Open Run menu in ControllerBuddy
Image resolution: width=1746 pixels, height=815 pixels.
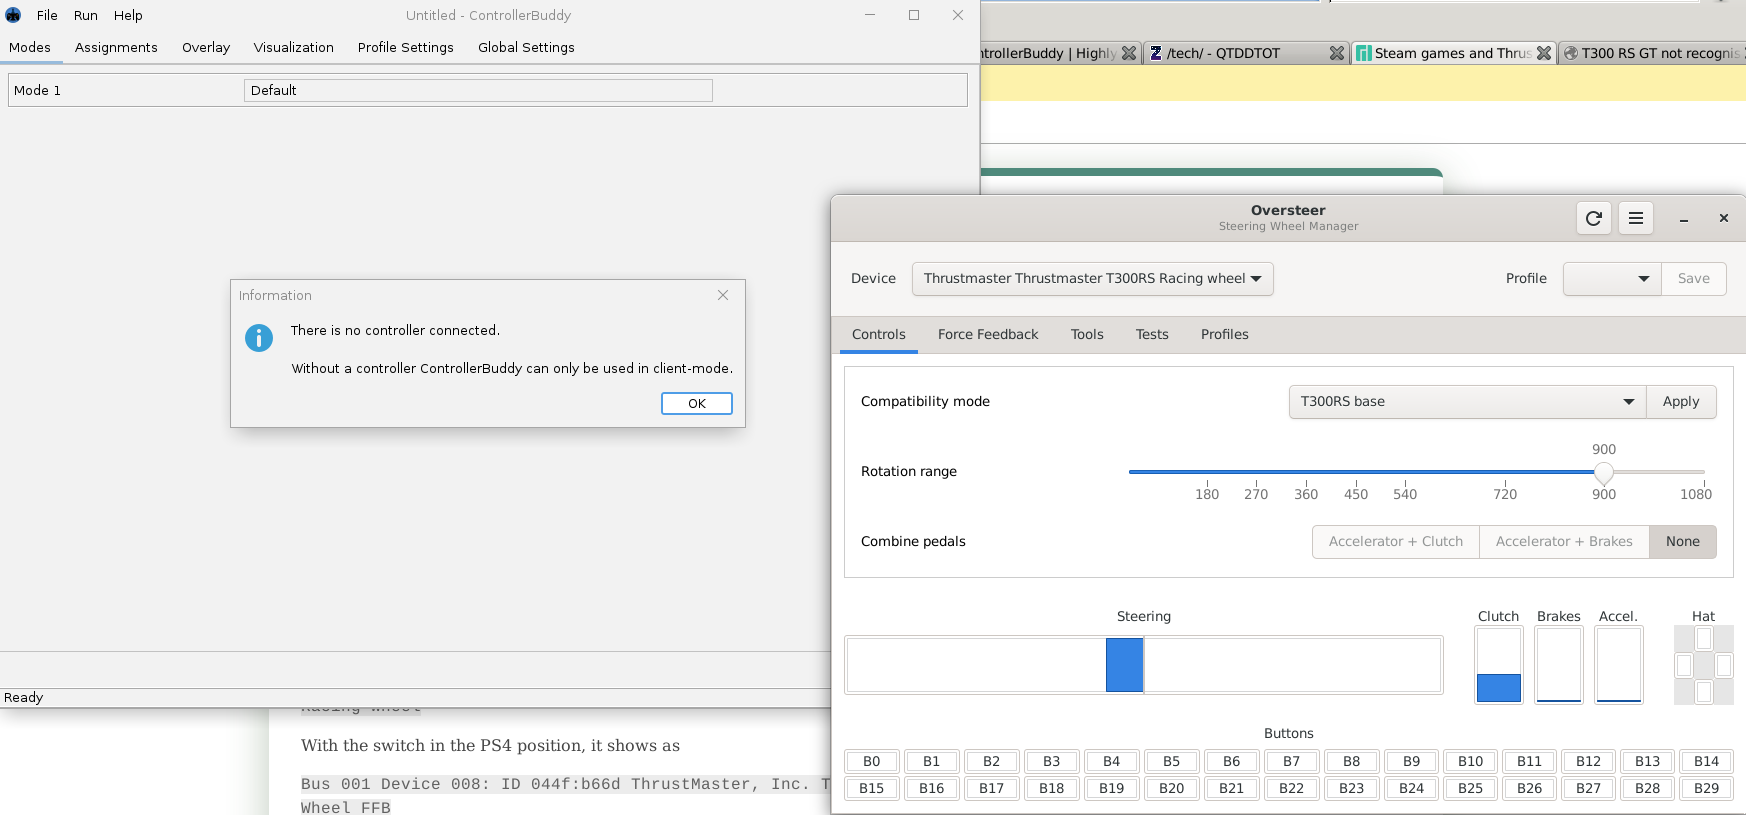pos(86,15)
